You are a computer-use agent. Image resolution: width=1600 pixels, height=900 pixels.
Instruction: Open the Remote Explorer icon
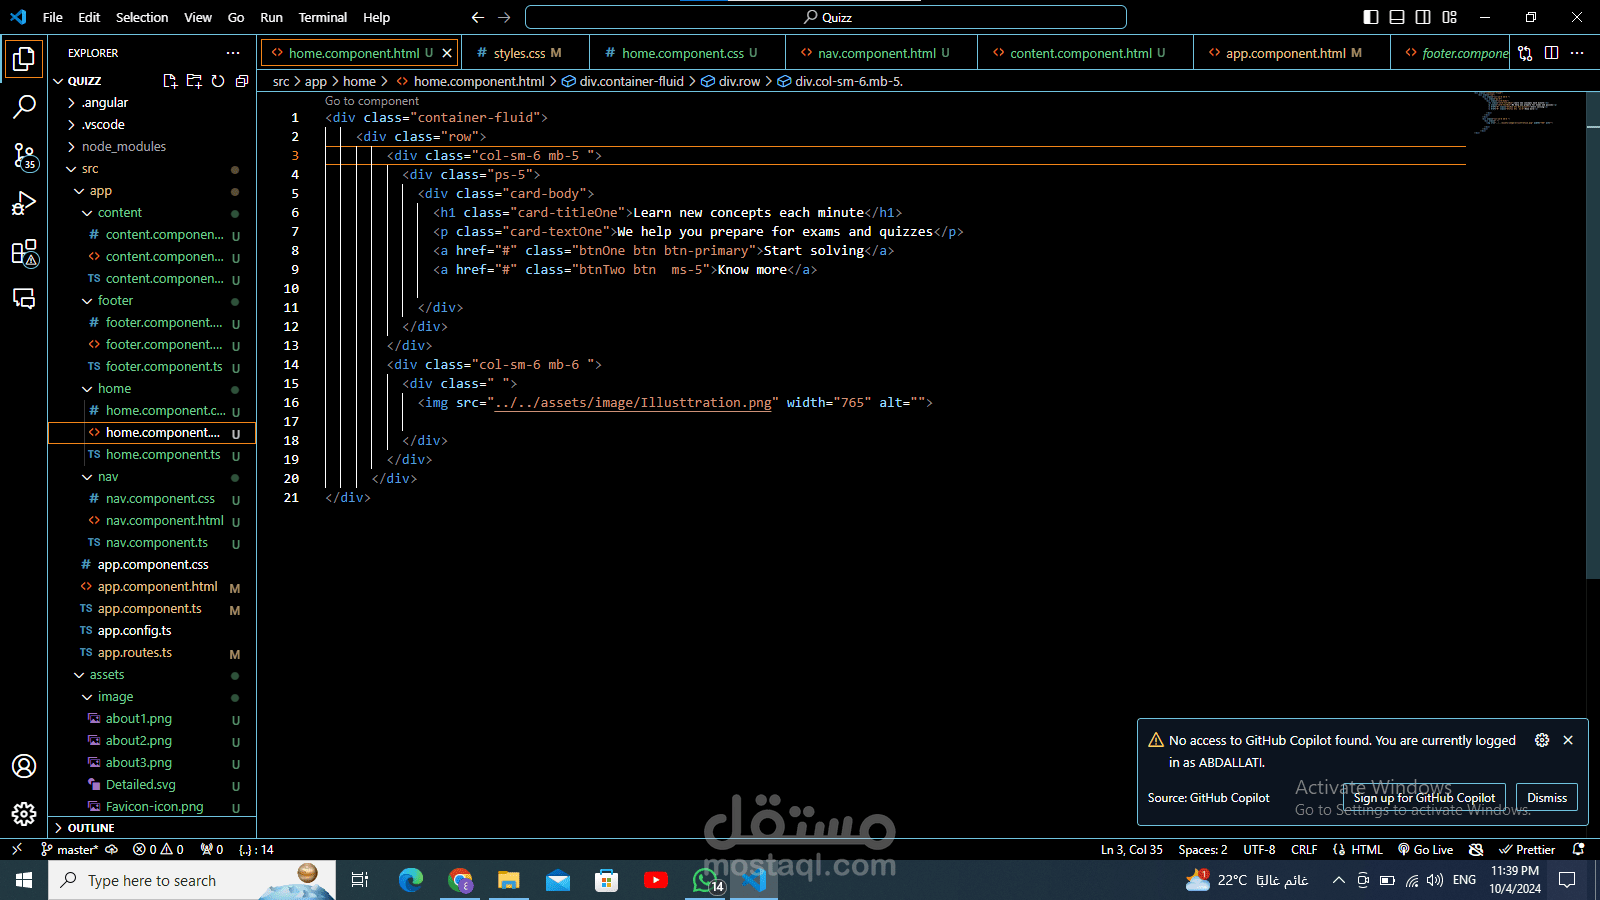tap(24, 299)
